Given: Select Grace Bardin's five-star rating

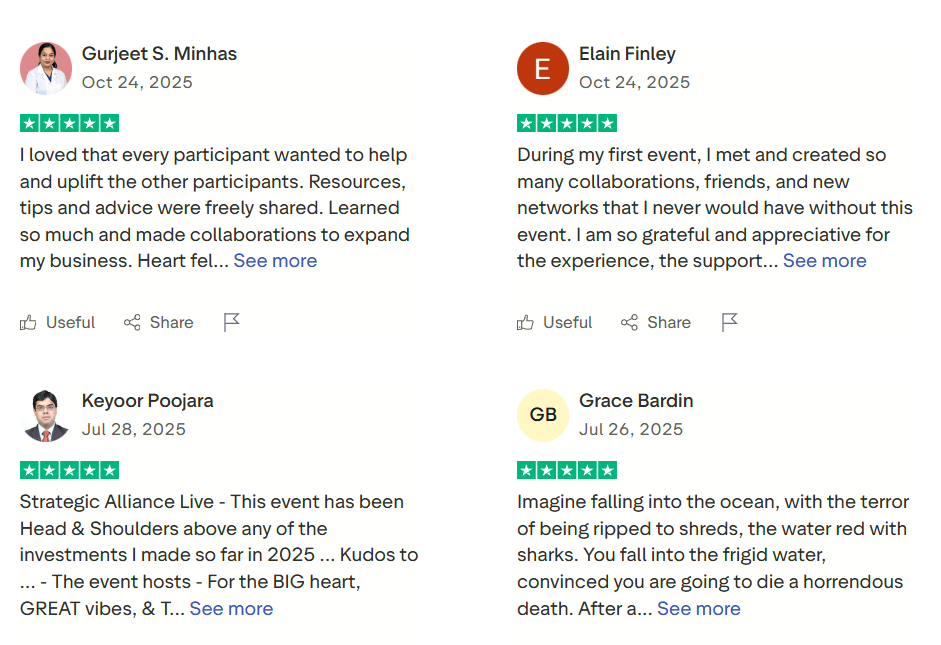Looking at the screenshot, I should (567, 470).
